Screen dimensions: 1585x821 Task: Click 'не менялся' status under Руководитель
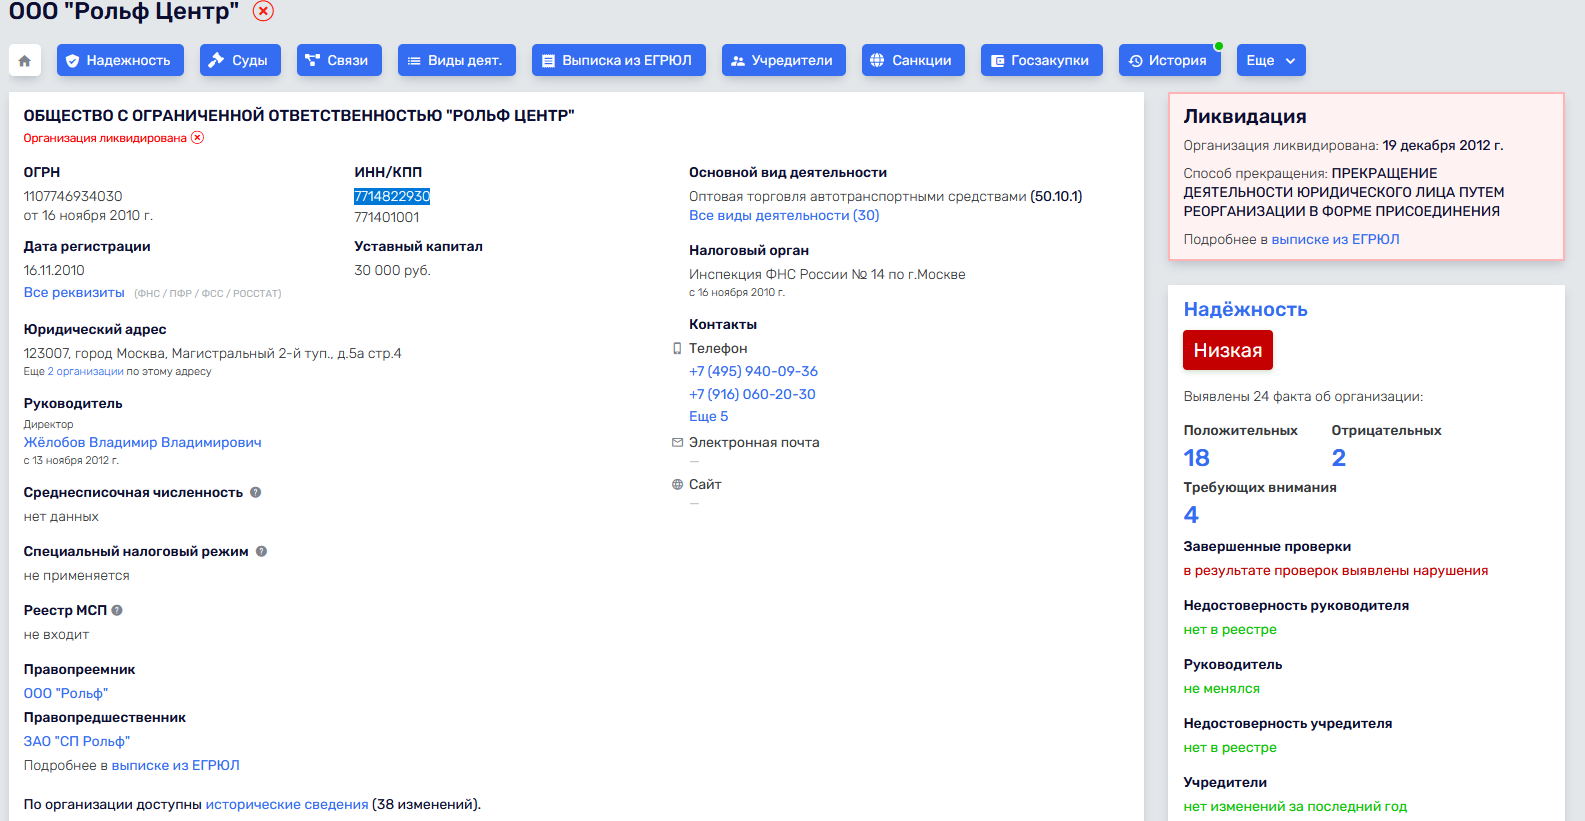pos(1222,689)
